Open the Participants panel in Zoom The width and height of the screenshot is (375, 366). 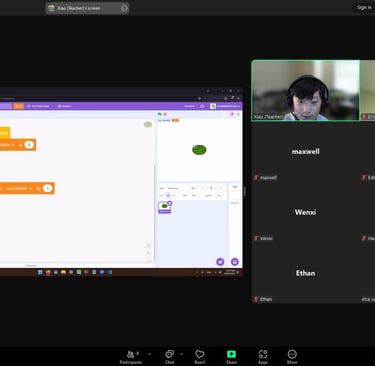pyautogui.click(x=131, y=357)
